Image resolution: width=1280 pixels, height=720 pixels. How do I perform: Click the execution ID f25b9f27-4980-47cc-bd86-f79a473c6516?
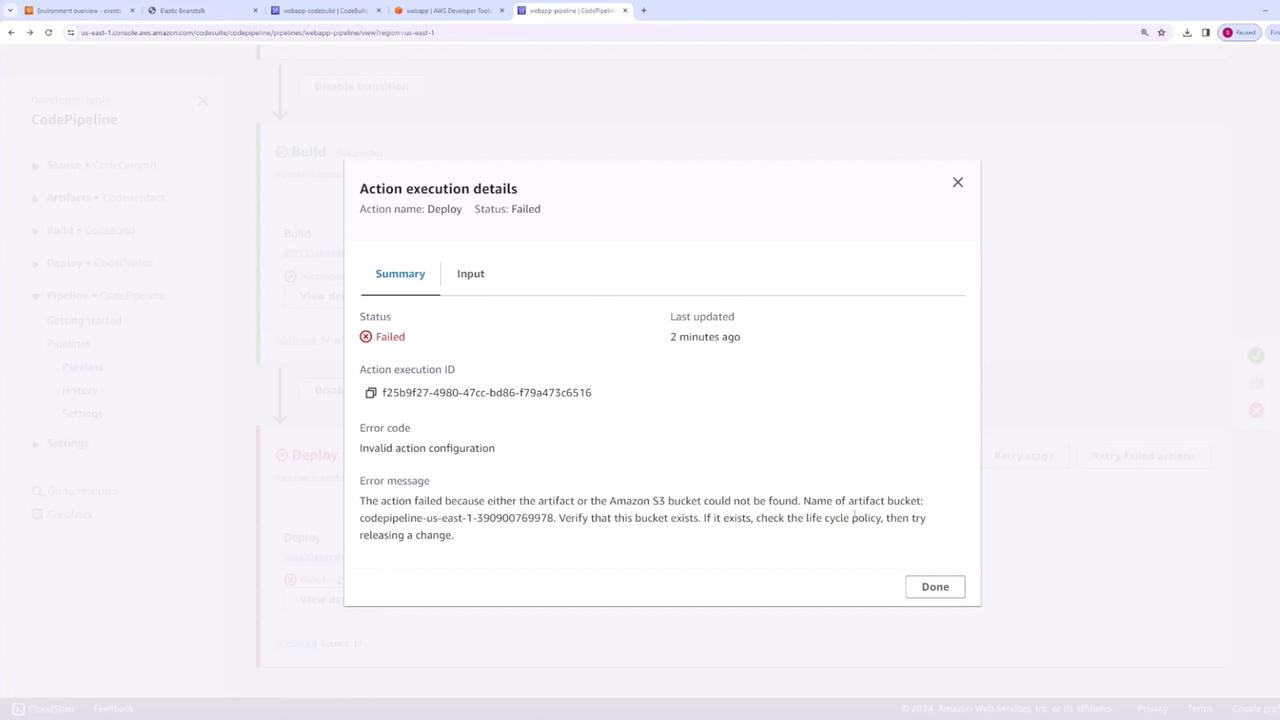(487, 393)
